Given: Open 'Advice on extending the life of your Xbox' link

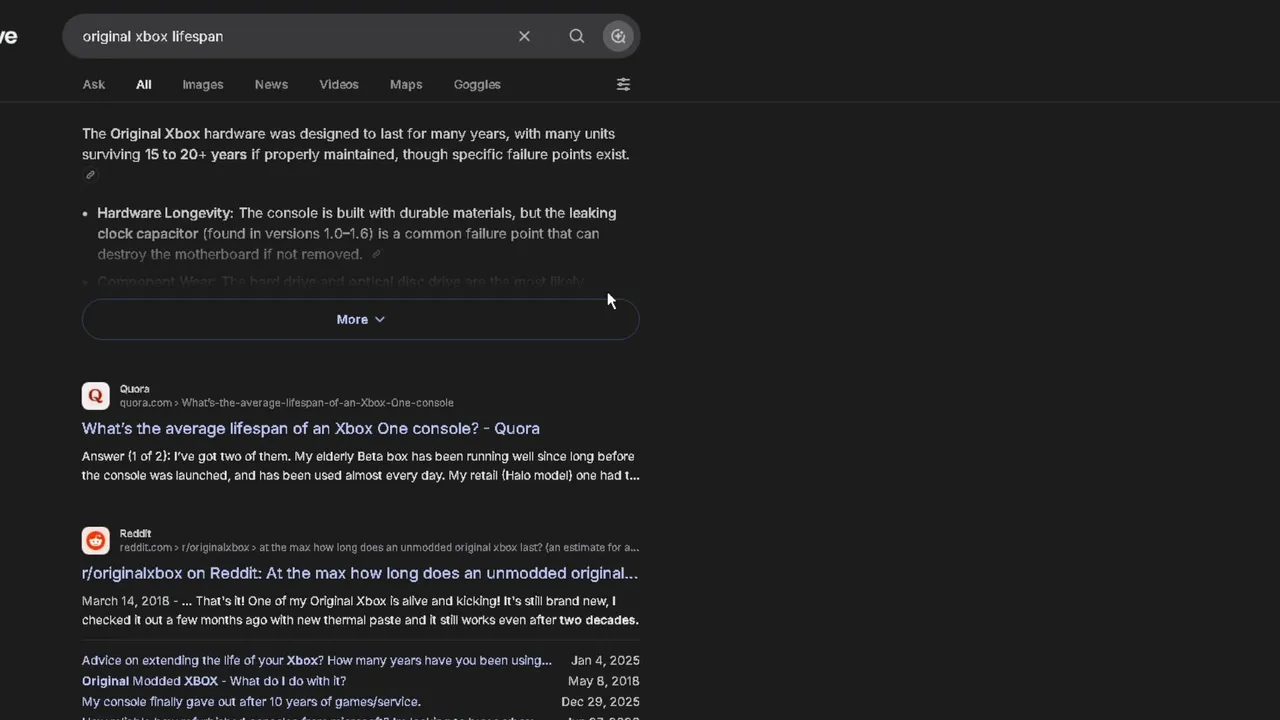Looking at the screenshot, I should pyautogui.click(x=317, y=660).
